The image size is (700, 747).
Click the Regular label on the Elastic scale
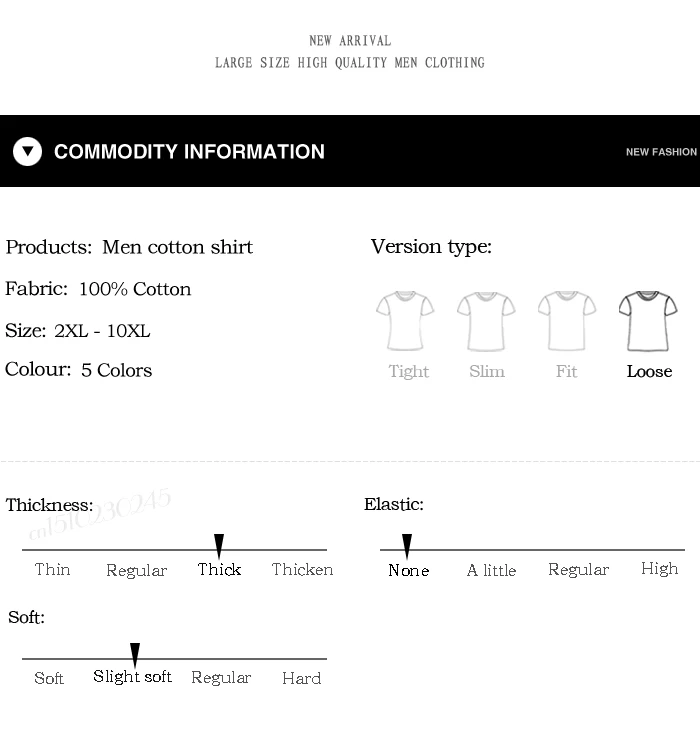pyautogui.click(x=578, y=570)
